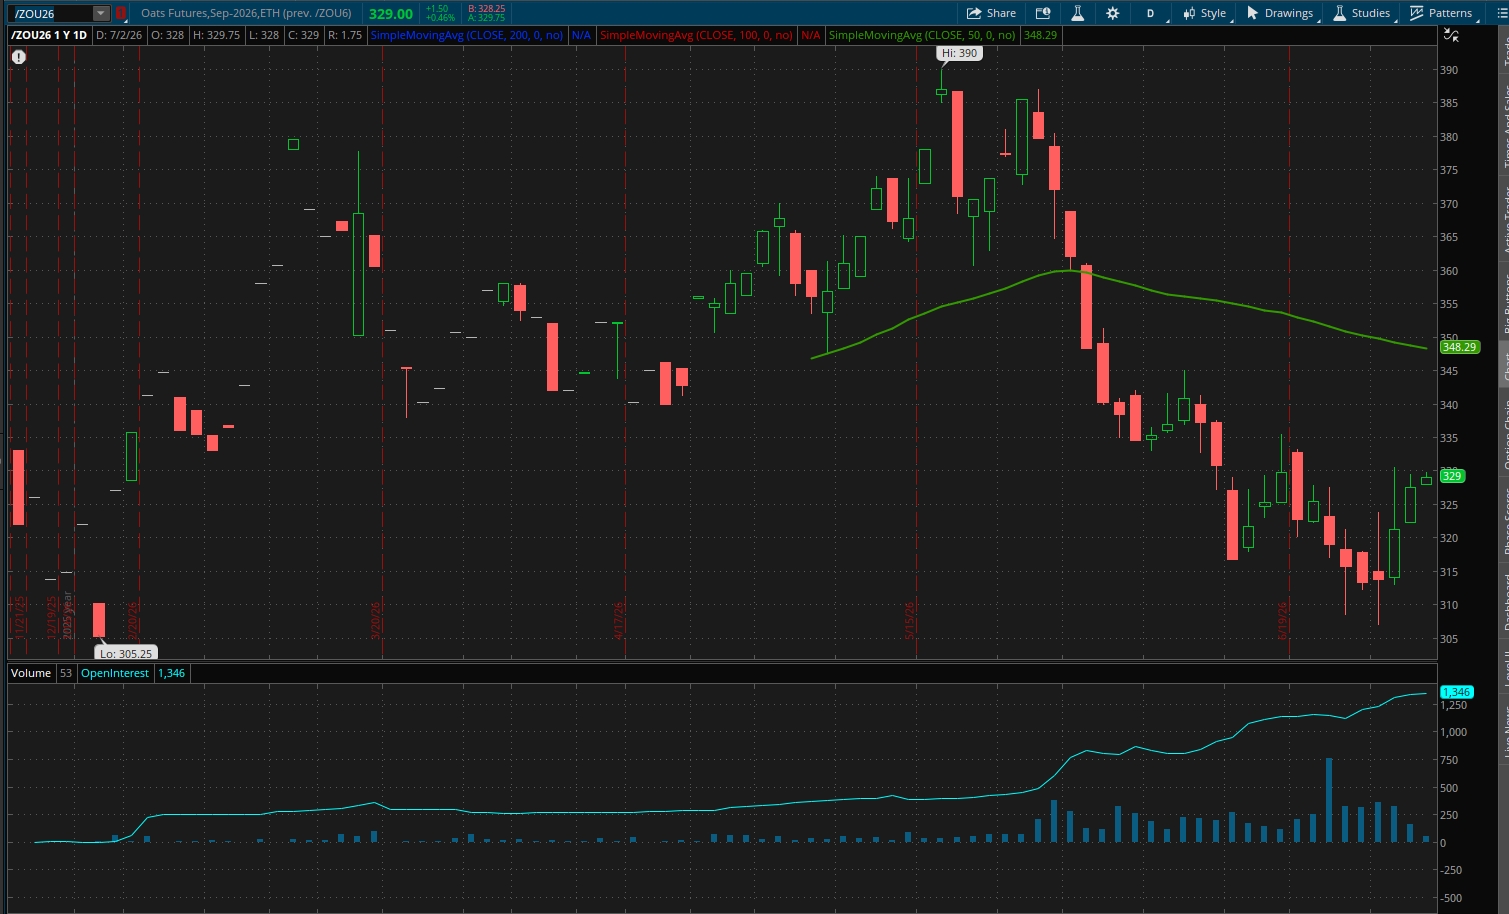Click SimpleMovingAvg (CLOSE, 200, 0, no) label

pyautogui.click(x=467, y=35)
